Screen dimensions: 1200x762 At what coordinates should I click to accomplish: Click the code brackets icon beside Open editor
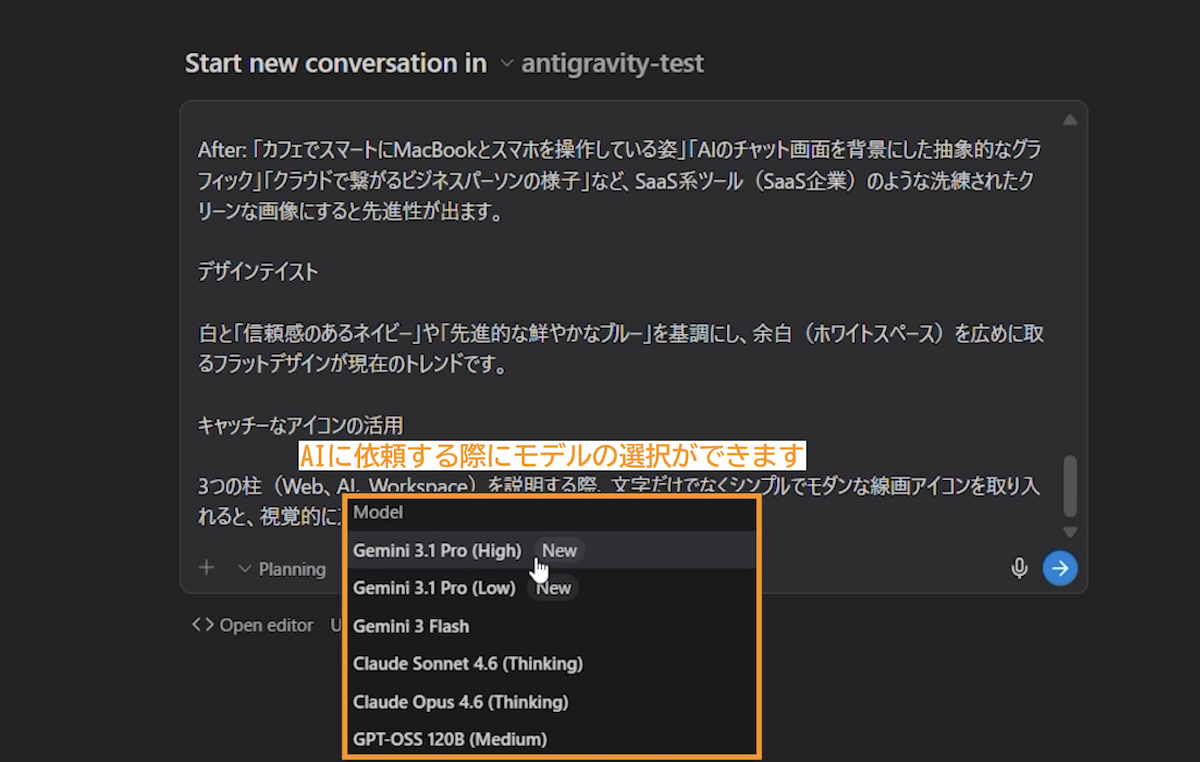tap(203, 625)
